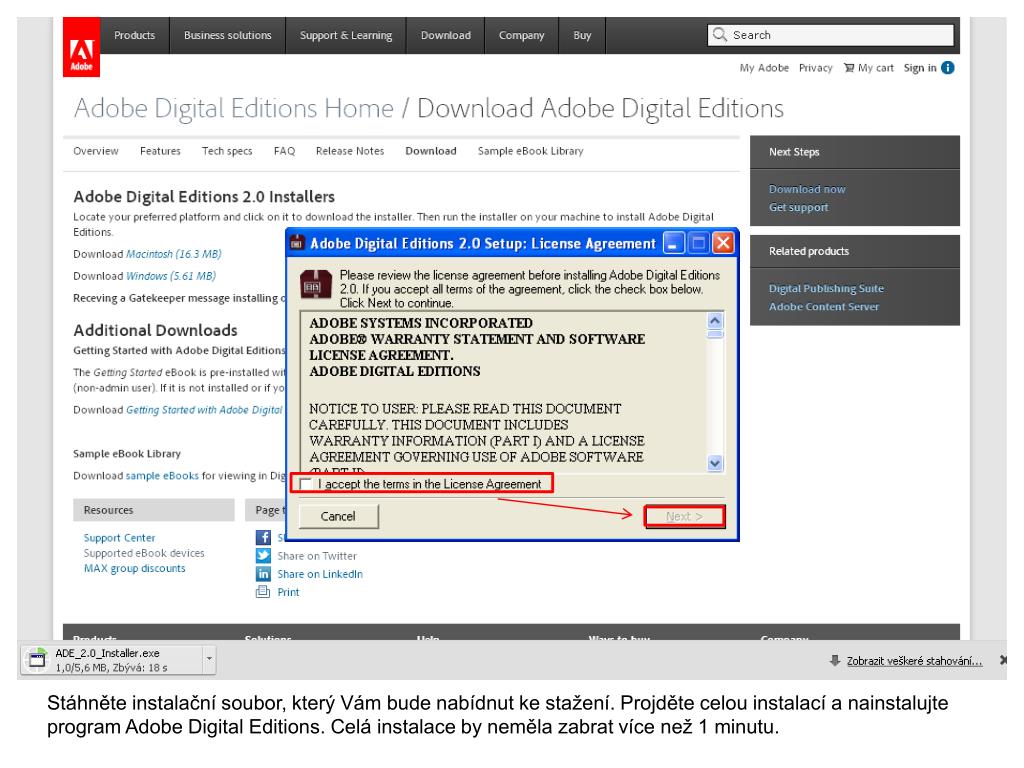Click the Windows (5.61 MB) download link
Screen dimensions: 1024x768
tap(170, 276)
